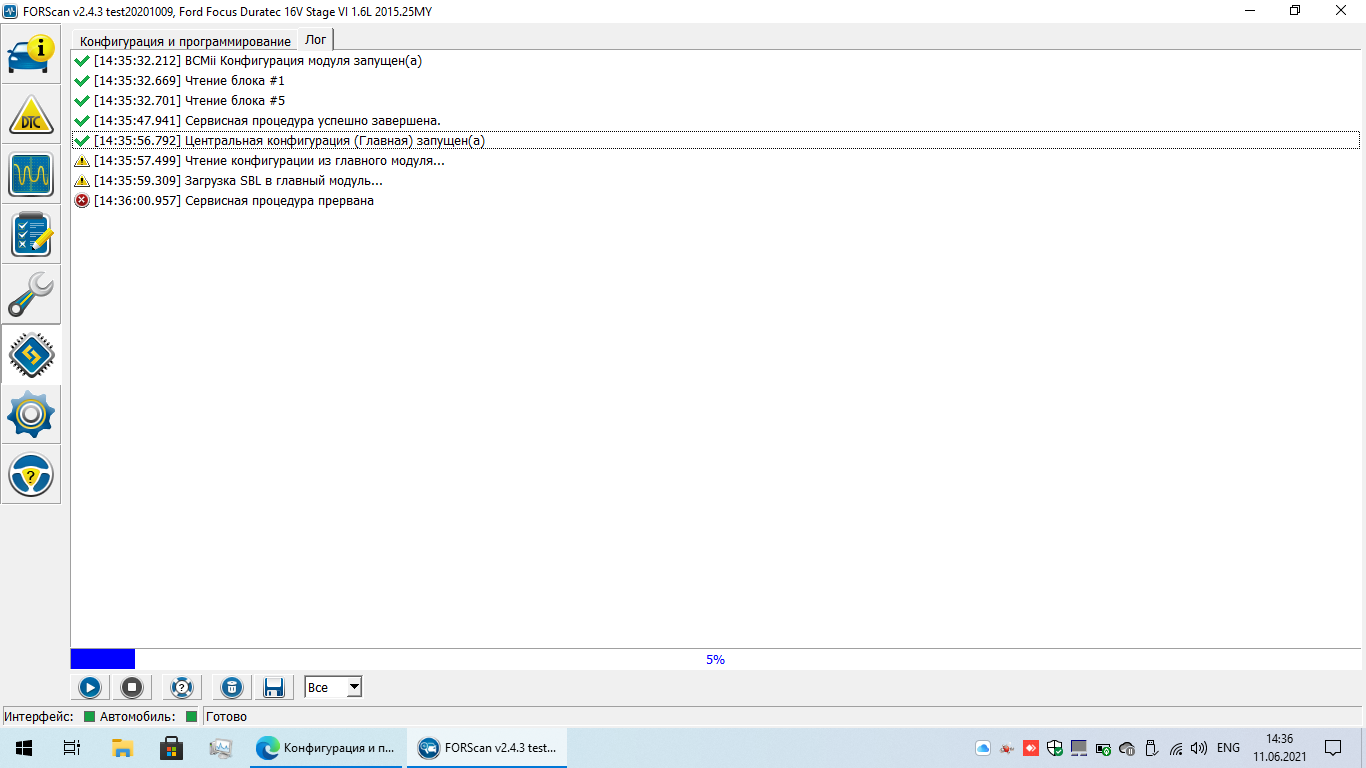The height and width of the screenshot is (768, 1366).
Task: Switch to 'Конфигурация и программирование' tab
Action: [185, 41]
